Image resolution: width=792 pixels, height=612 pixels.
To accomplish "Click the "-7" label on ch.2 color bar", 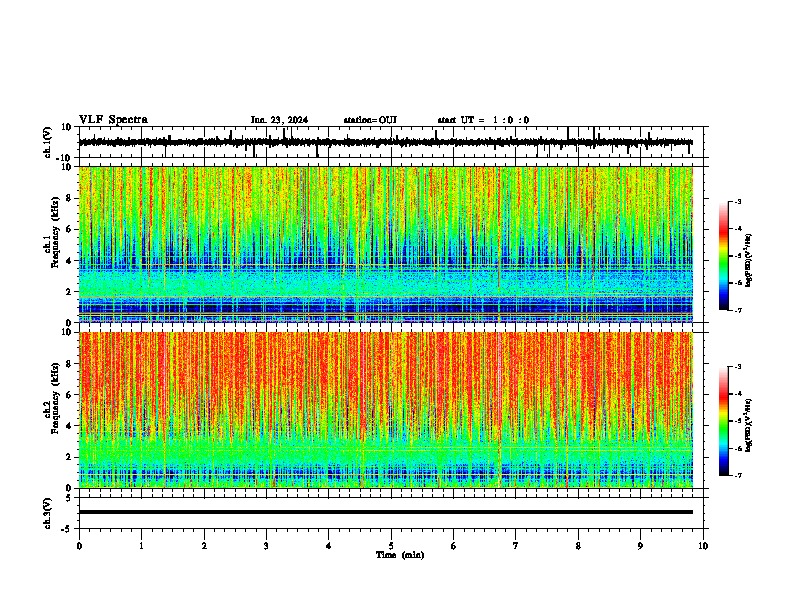I will point(738,475).
